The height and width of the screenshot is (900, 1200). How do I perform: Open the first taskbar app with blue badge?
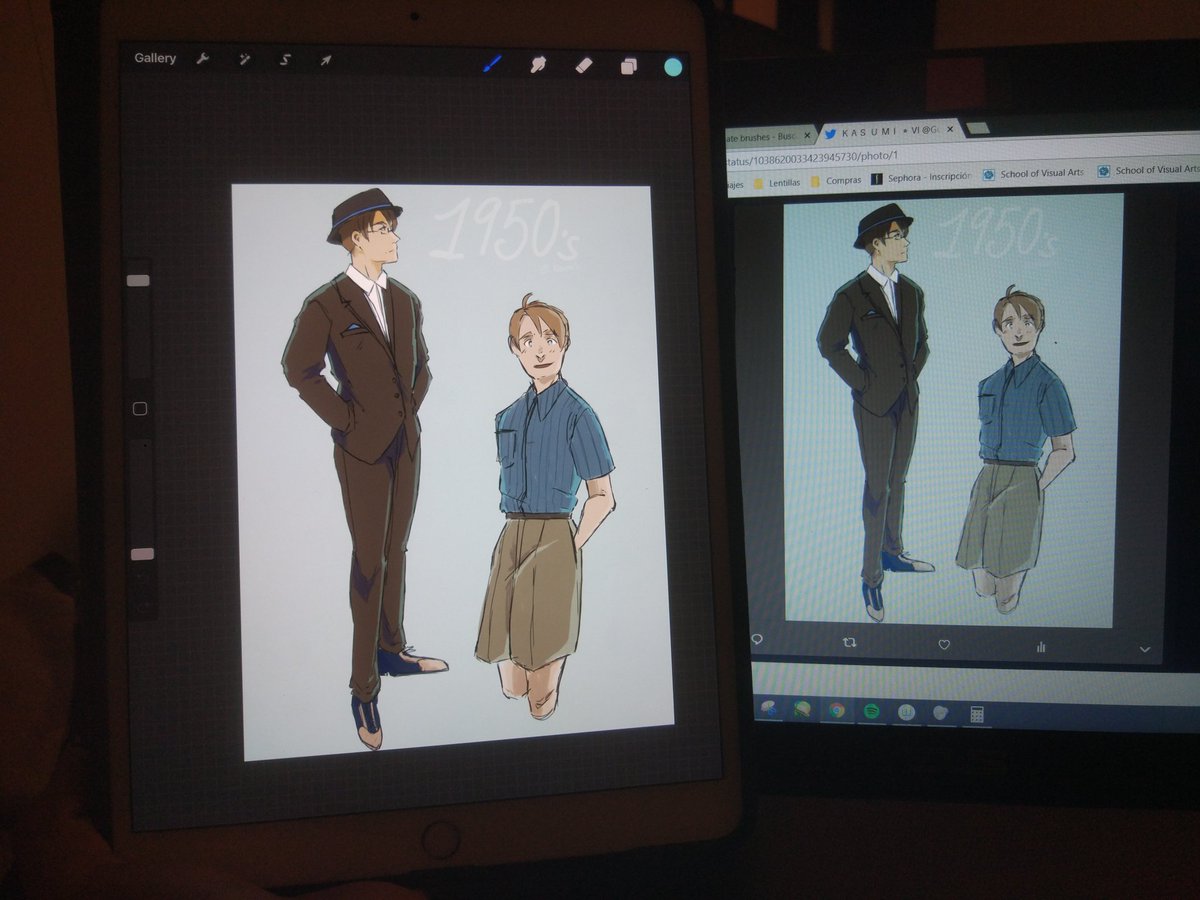[x=769, y=707]
